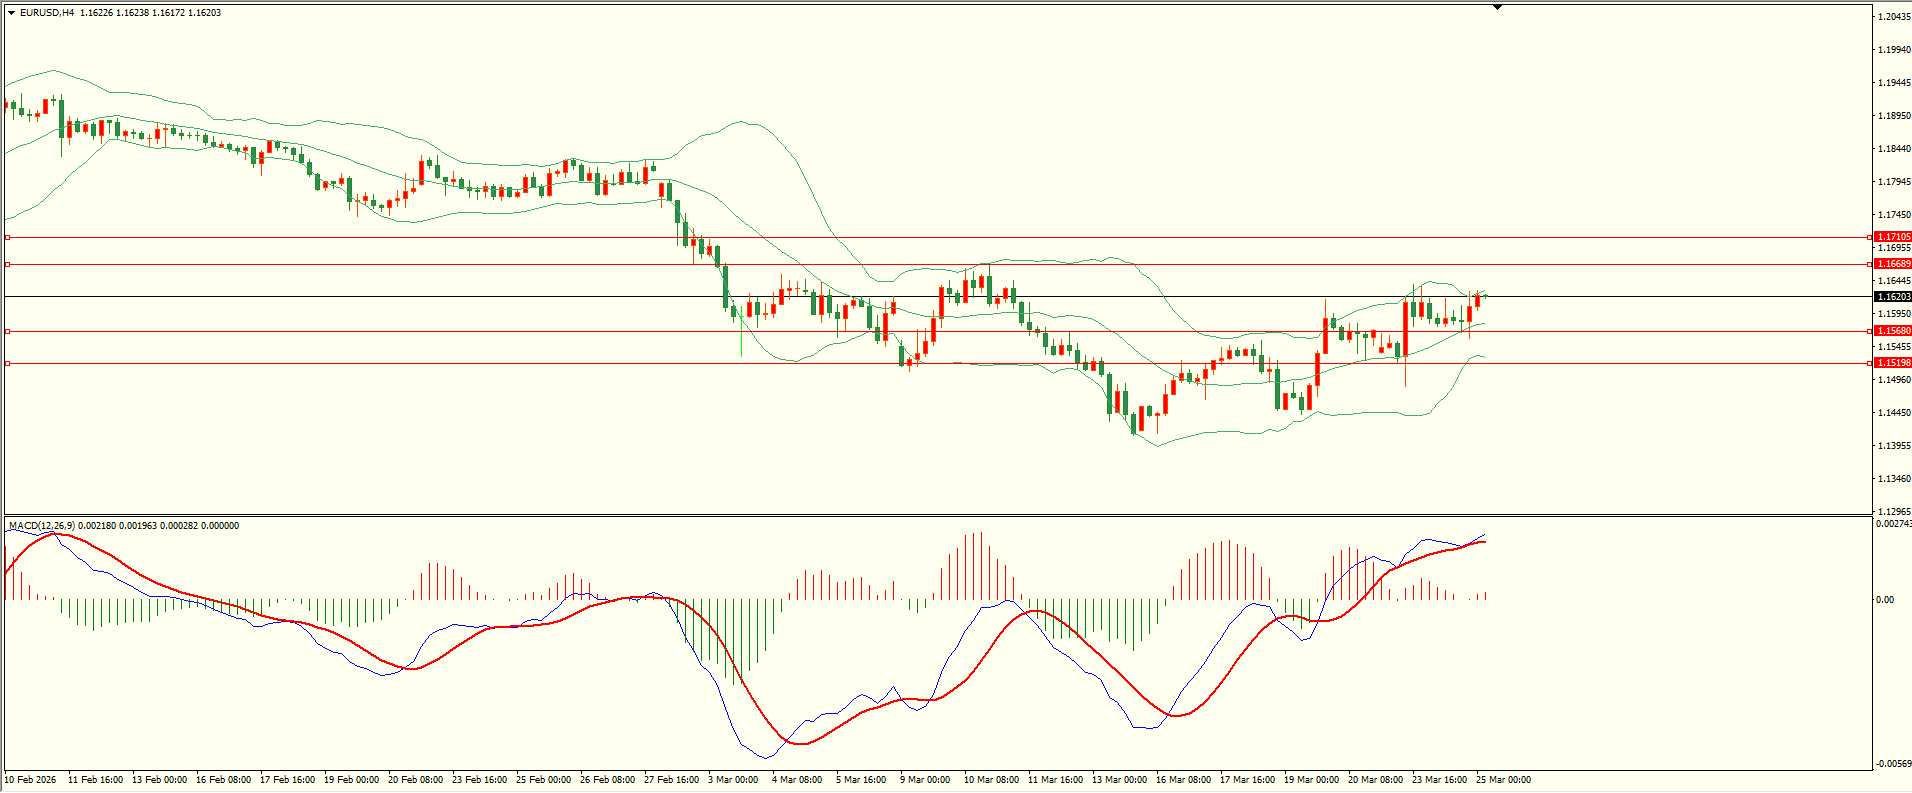Click the chart menu triangle beside EURUSD,H4
The image size is (1912, 793).
click(11, 13)
